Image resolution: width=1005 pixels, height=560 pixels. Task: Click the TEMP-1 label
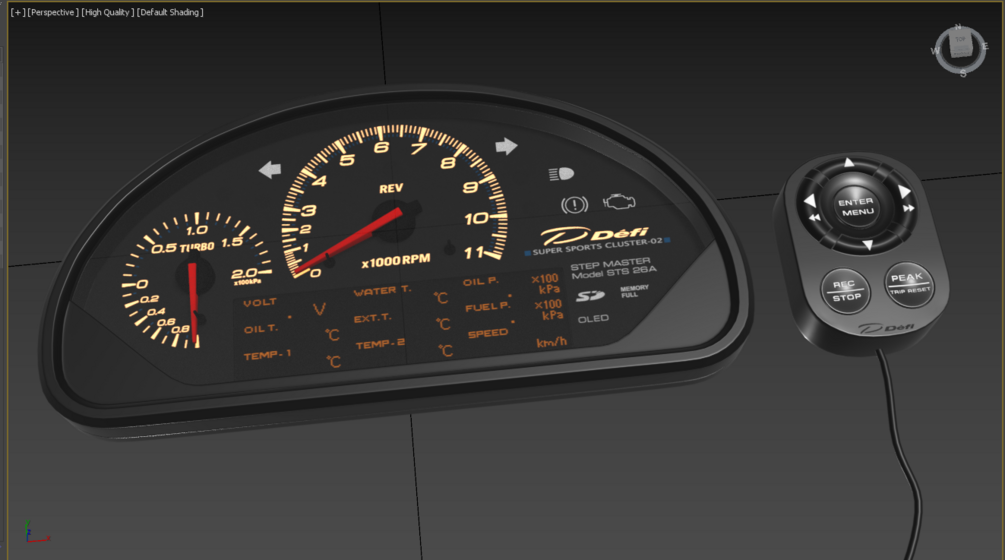click(267, 354)
